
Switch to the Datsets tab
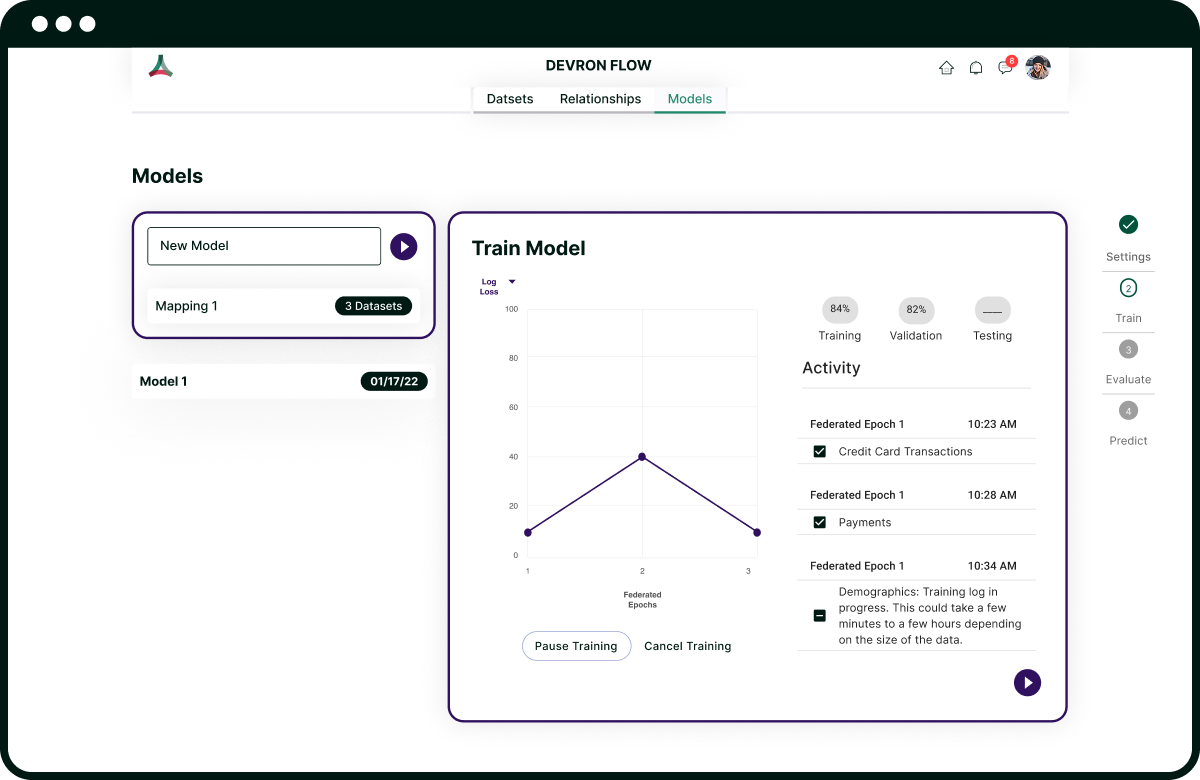coord(510,99)
